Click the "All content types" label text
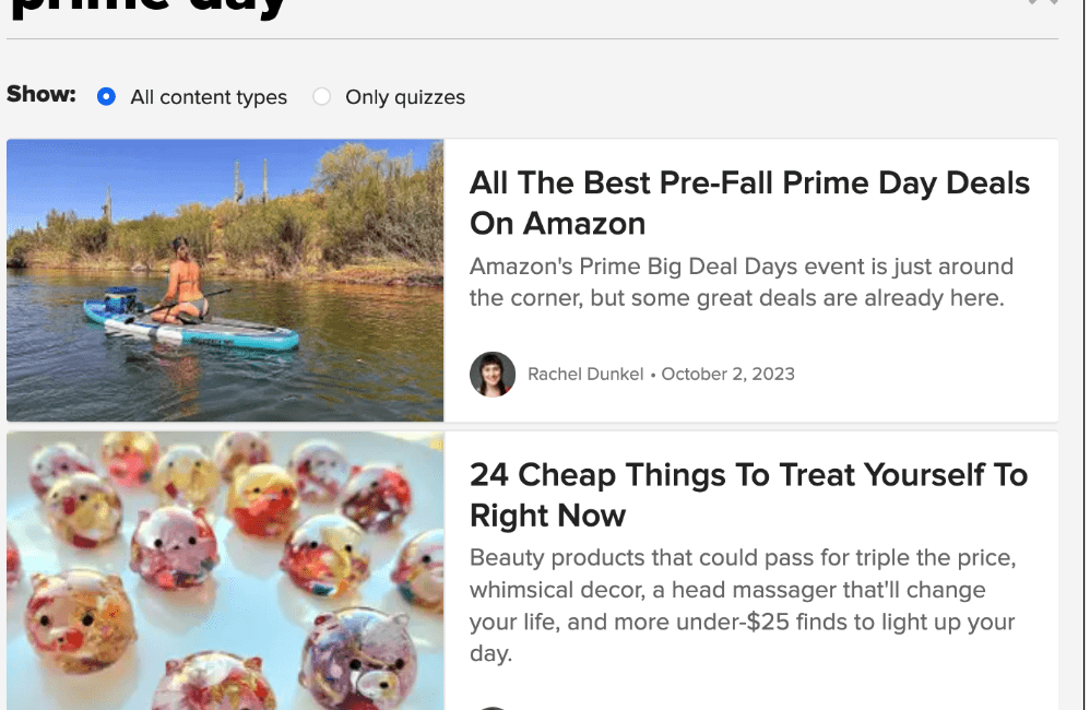1090x710 pixels. point(208,98)
